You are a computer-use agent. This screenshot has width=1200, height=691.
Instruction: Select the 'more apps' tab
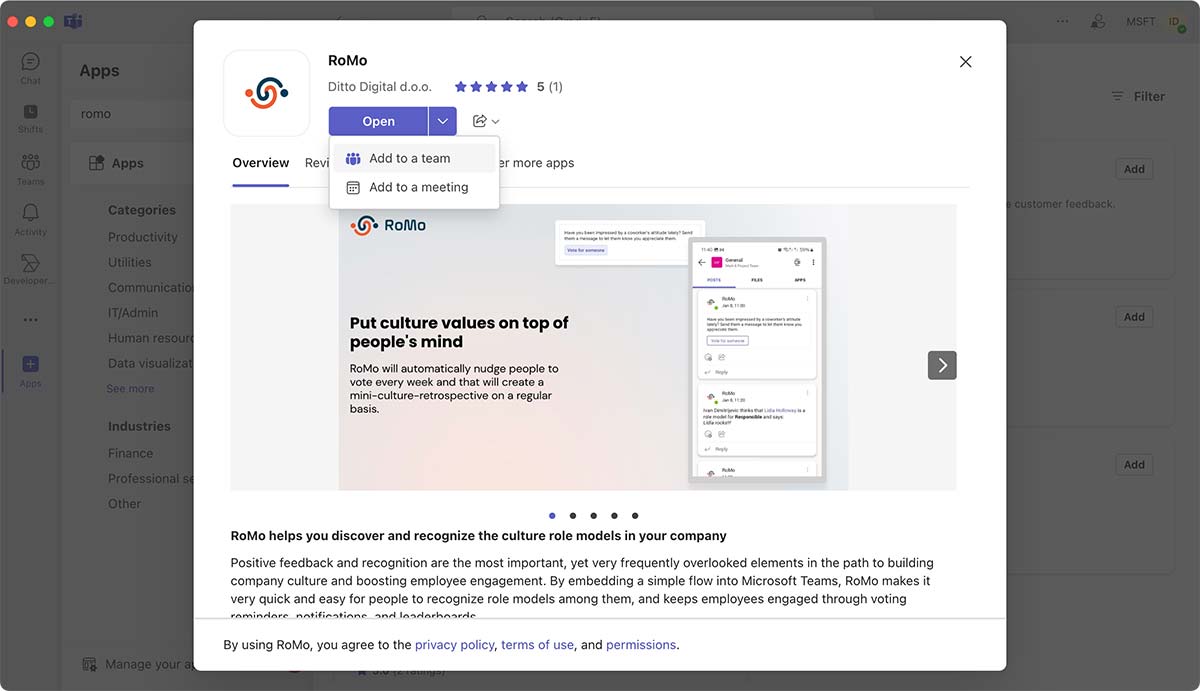[x=536, y=163]
